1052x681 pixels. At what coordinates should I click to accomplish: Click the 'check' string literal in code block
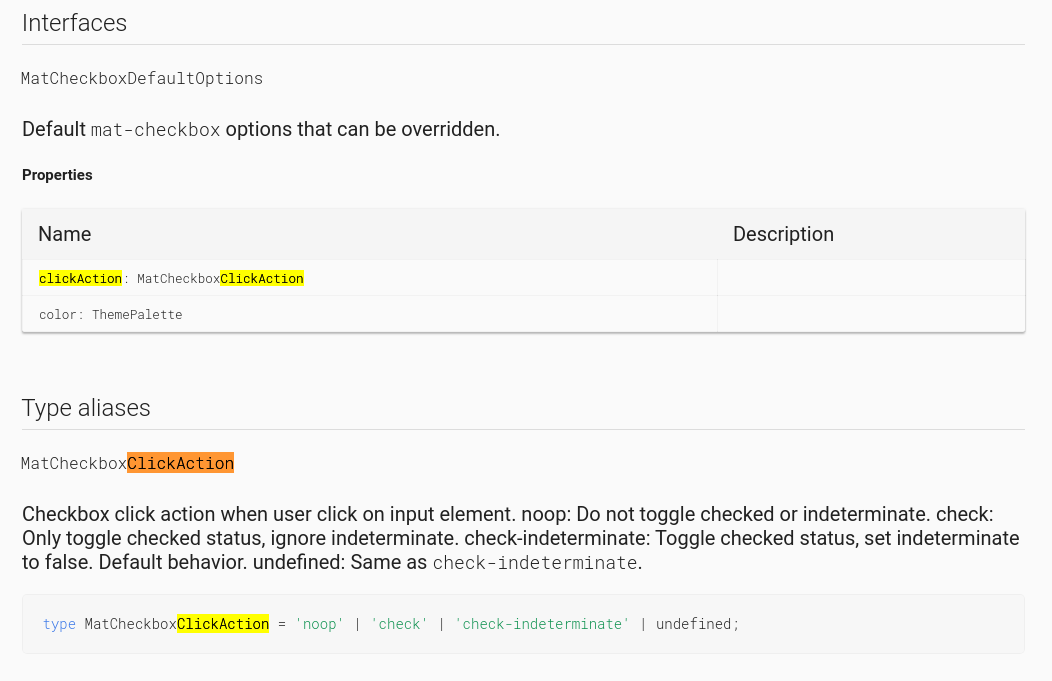point(399,624)
